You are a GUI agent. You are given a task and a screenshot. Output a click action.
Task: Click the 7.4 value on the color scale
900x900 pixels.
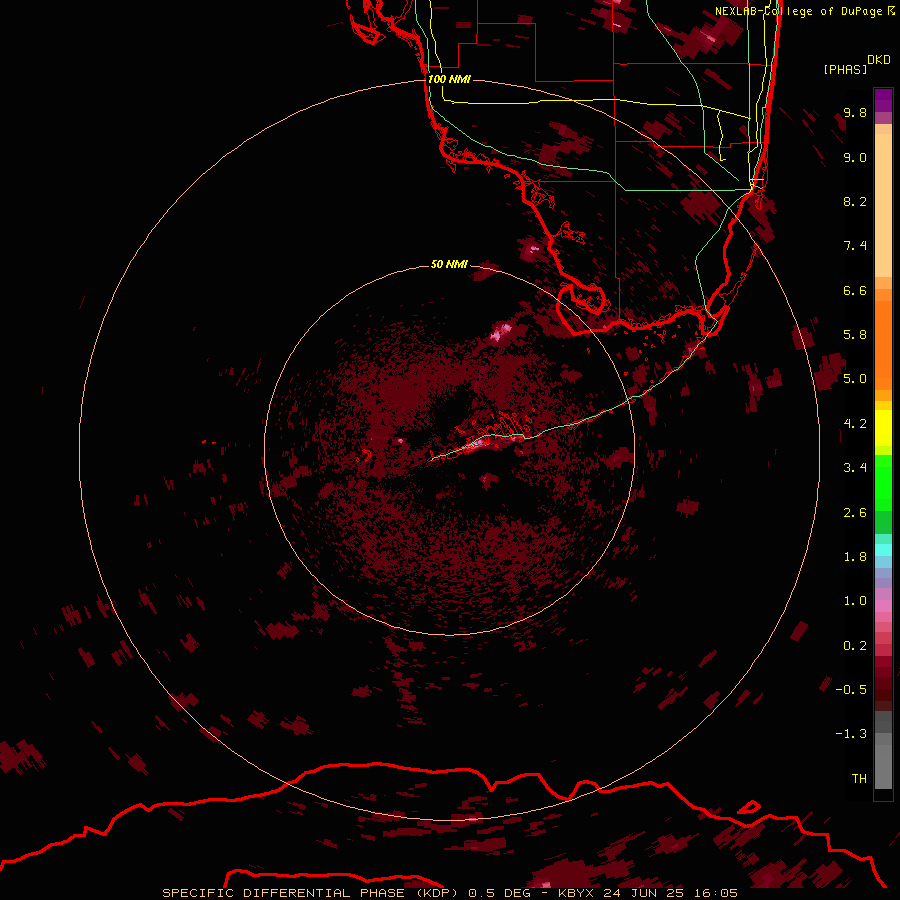coord(855,246)
